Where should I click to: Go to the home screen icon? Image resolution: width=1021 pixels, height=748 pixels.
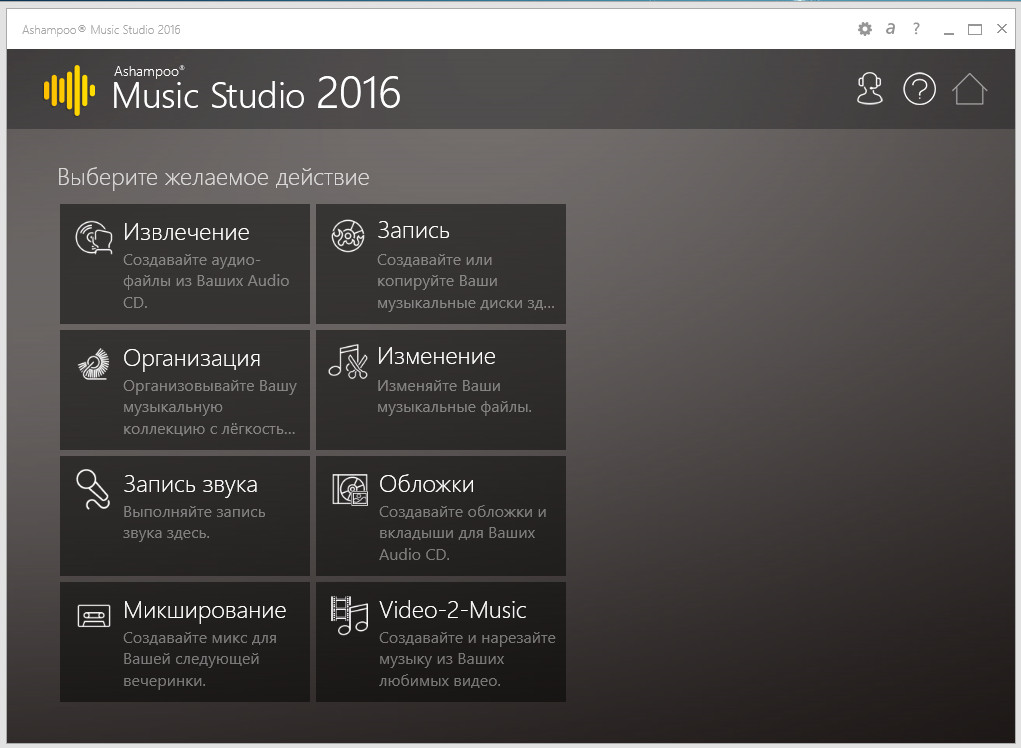click(x=969, y=89)
